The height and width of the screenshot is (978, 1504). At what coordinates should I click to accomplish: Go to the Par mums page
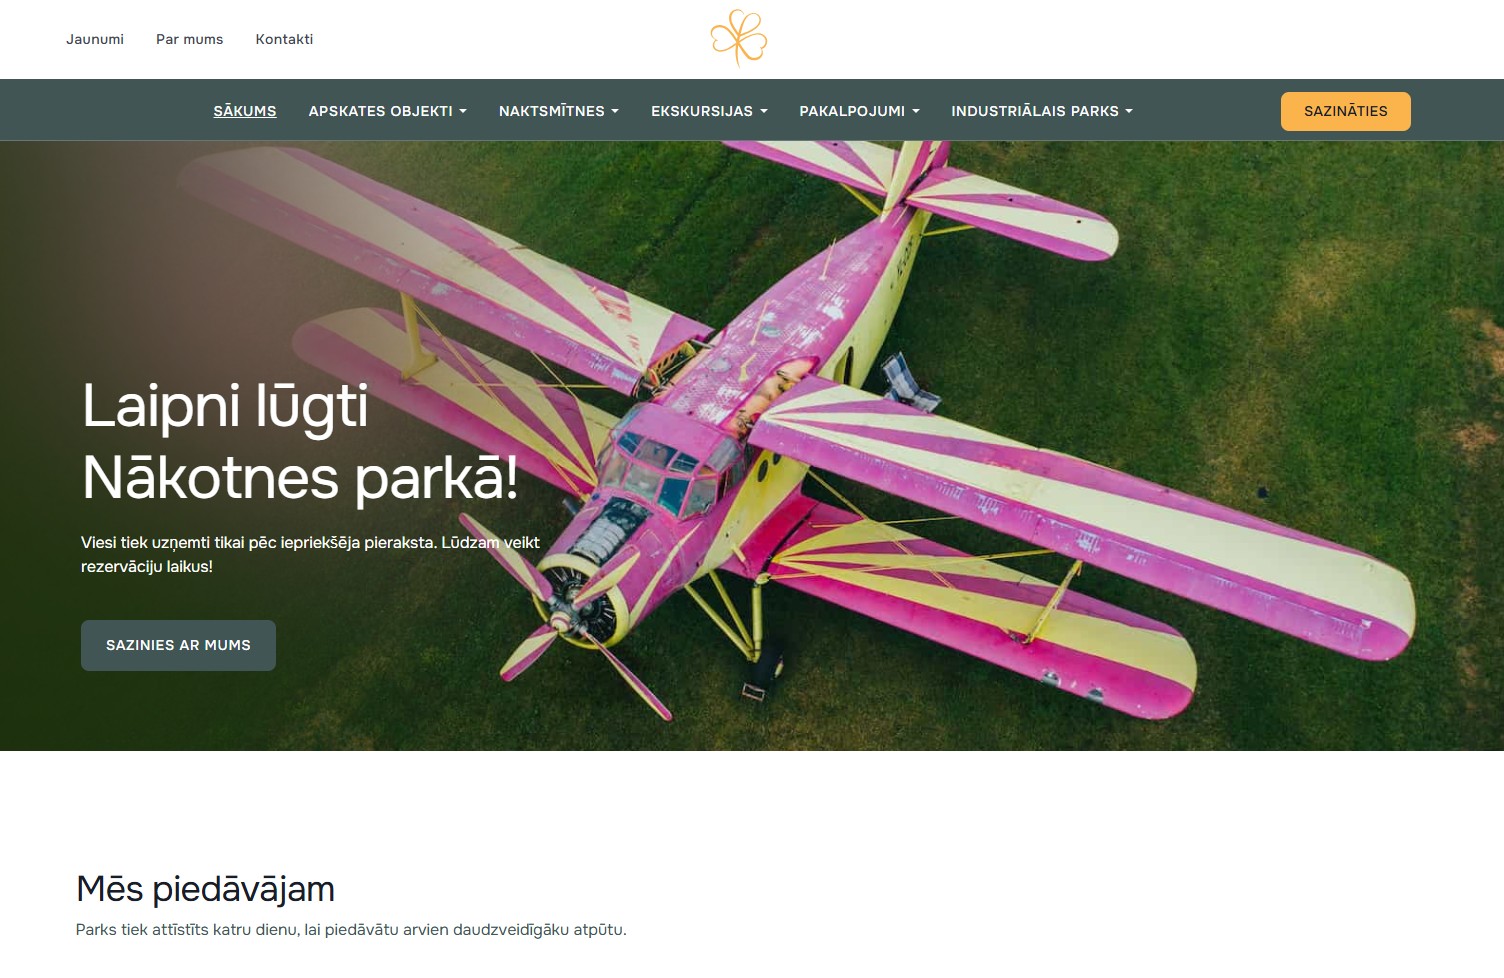pos(189,39)
